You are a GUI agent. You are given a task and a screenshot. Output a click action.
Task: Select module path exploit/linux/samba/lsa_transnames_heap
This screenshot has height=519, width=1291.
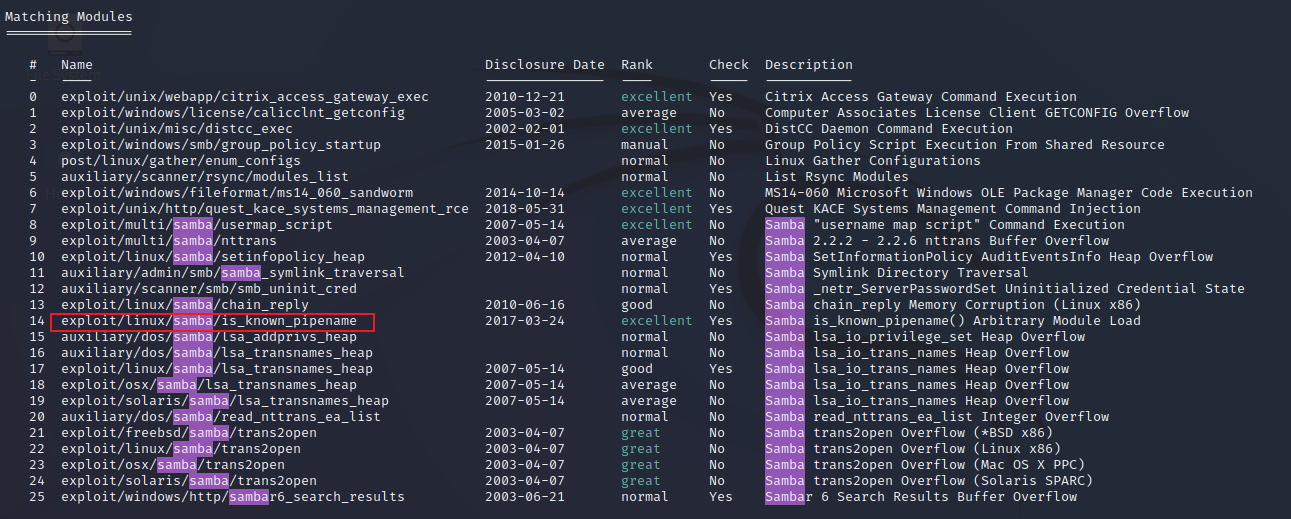(x=217, y=369)
